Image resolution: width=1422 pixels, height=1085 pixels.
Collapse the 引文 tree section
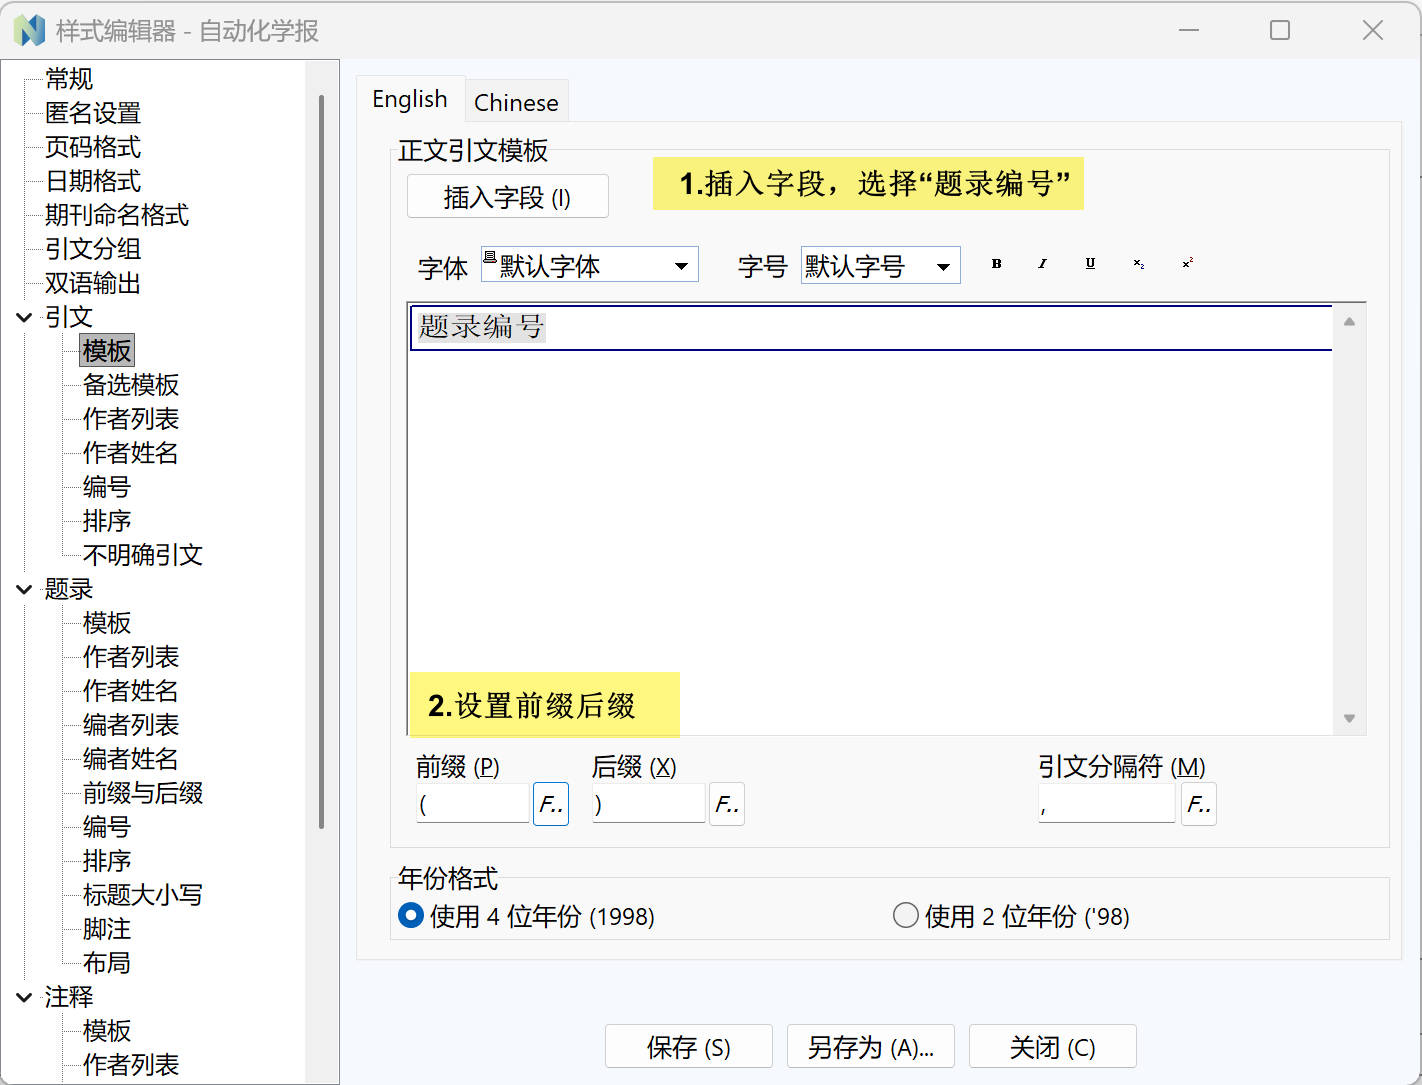pyautogui.click(x=24, y=317)
